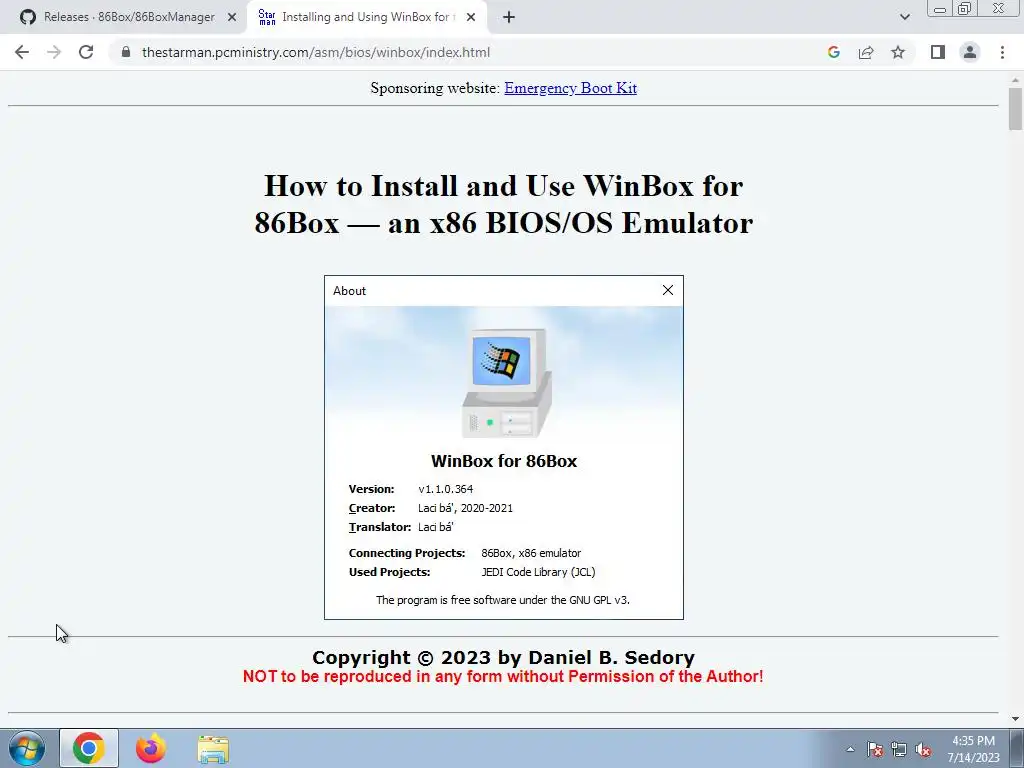The image size is (1024, 768).
Task: Click the red 'NOT to be reproduced' notice
Action: tap(503, 677)
